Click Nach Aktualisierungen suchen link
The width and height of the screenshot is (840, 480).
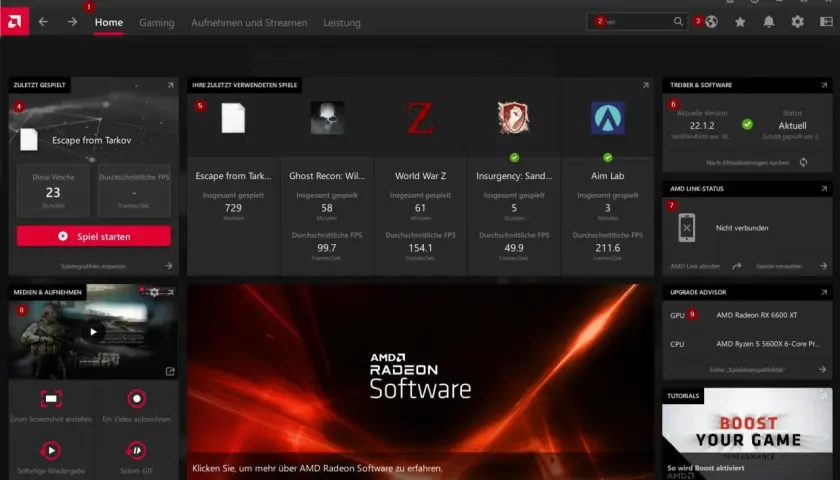(x=747, y=162)
